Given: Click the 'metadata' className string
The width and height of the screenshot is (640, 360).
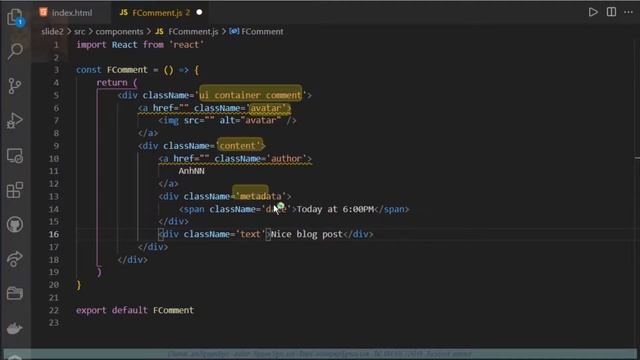Looking at the screenshot, I should click(x=261, y=196).
